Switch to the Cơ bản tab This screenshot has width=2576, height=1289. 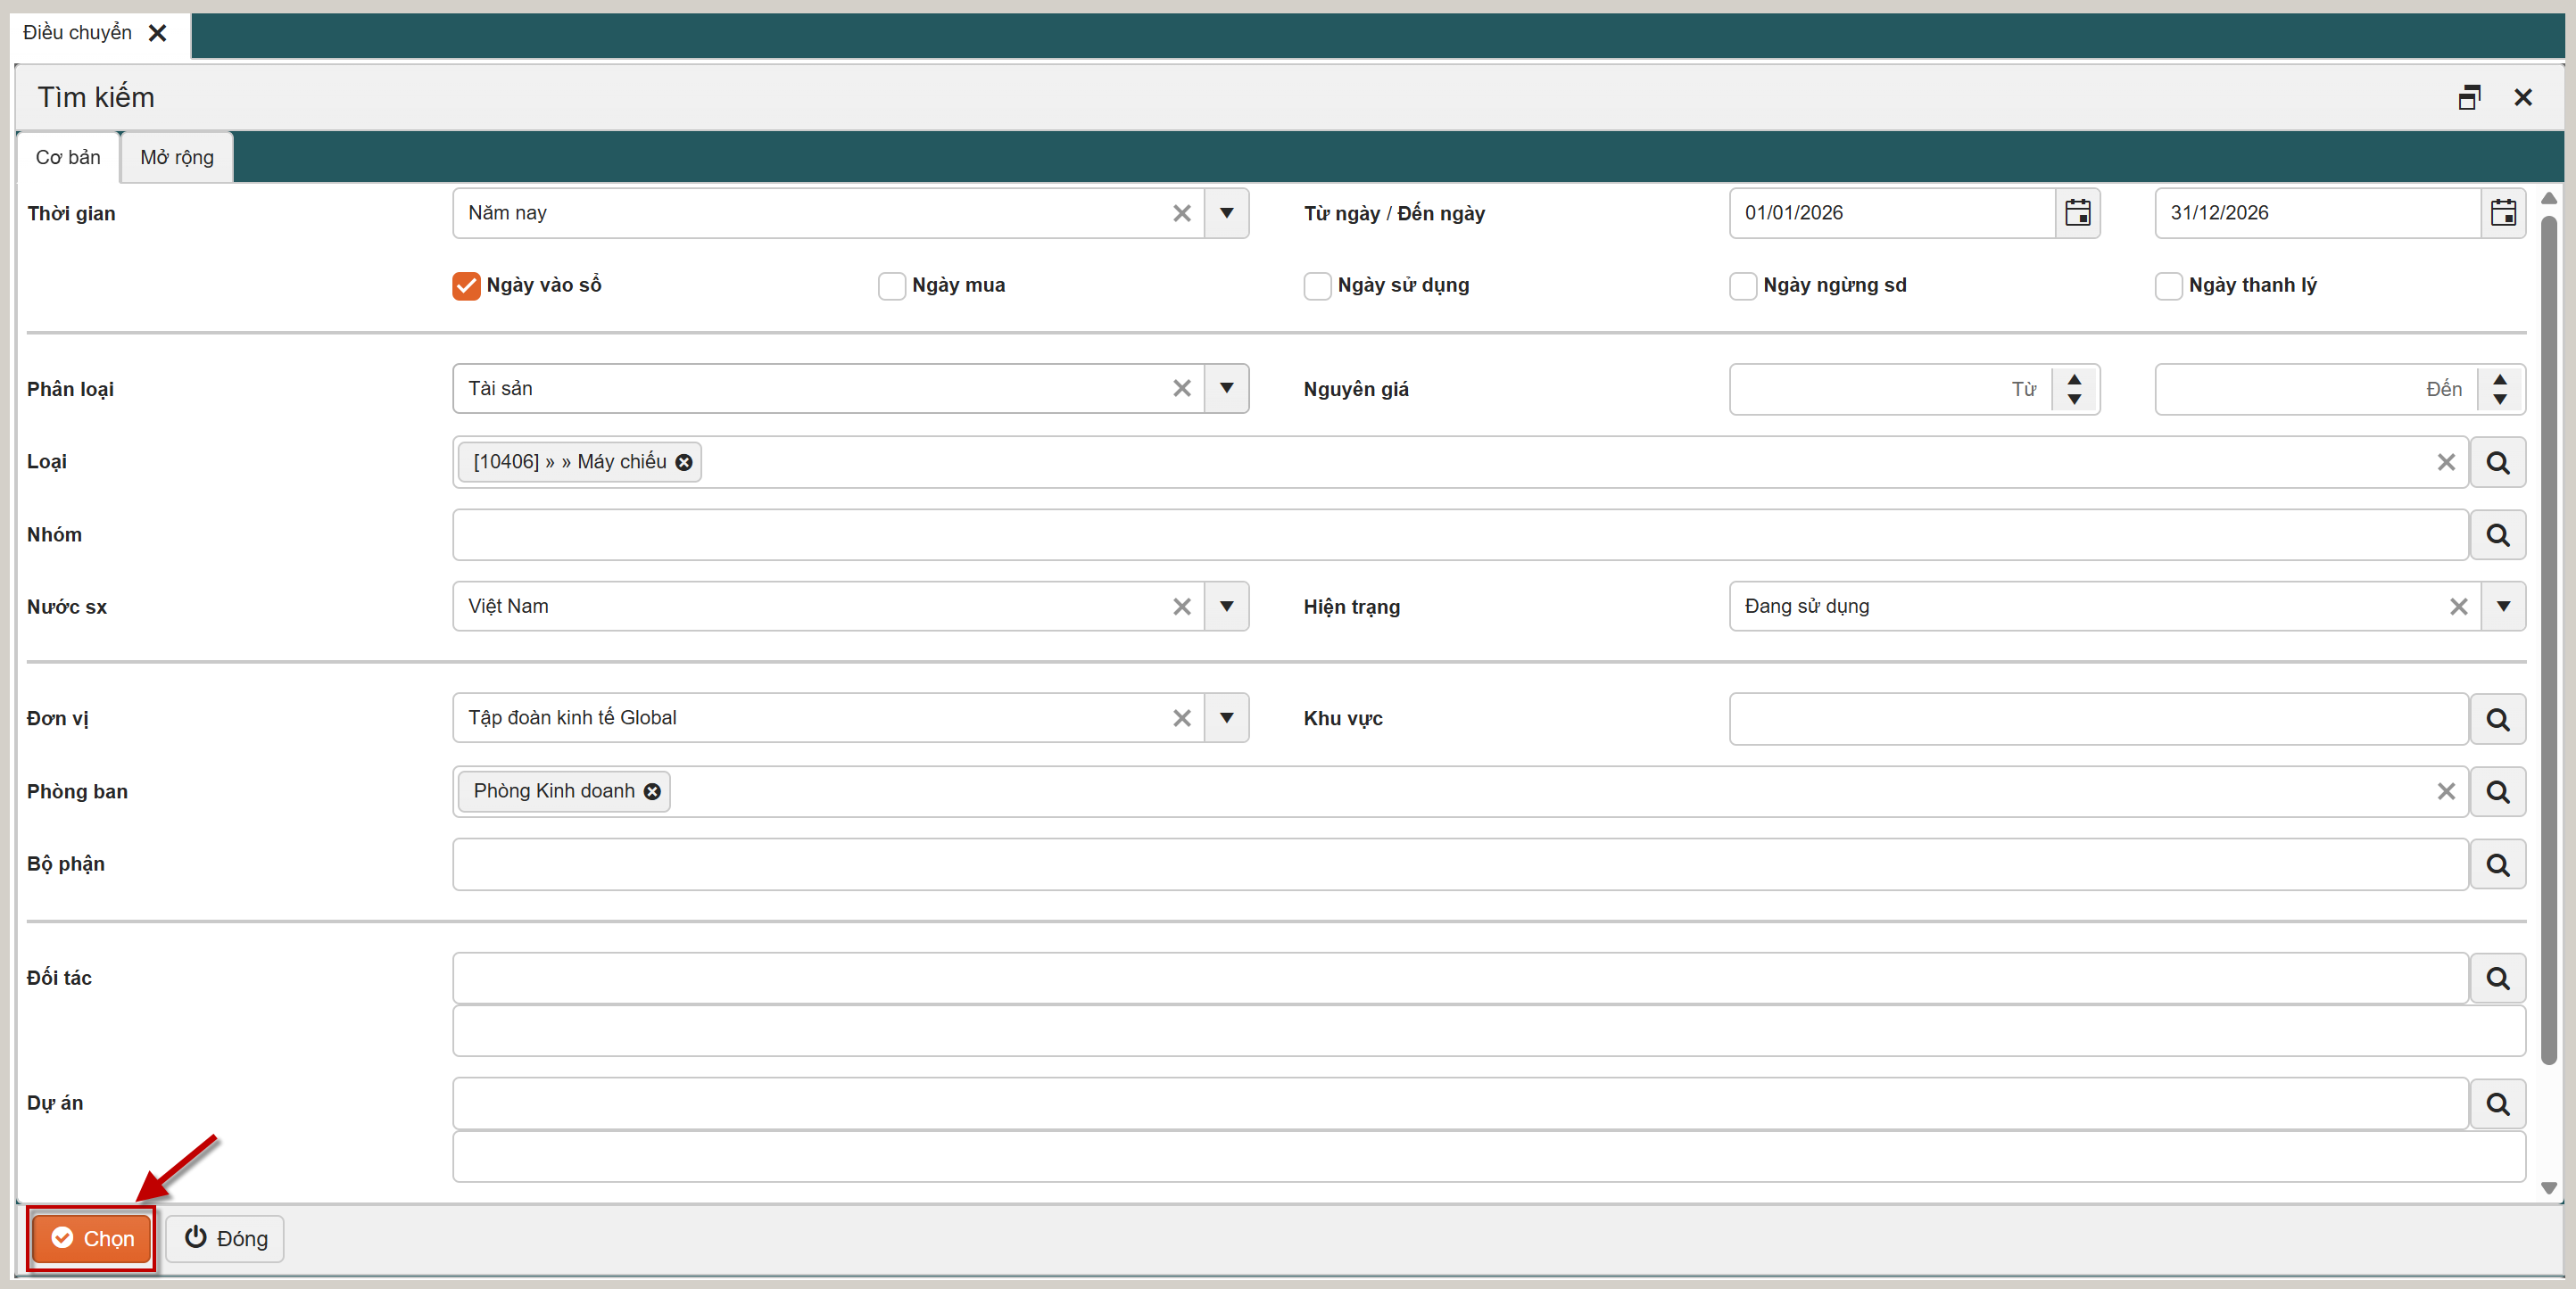click(x=68, y=157)
